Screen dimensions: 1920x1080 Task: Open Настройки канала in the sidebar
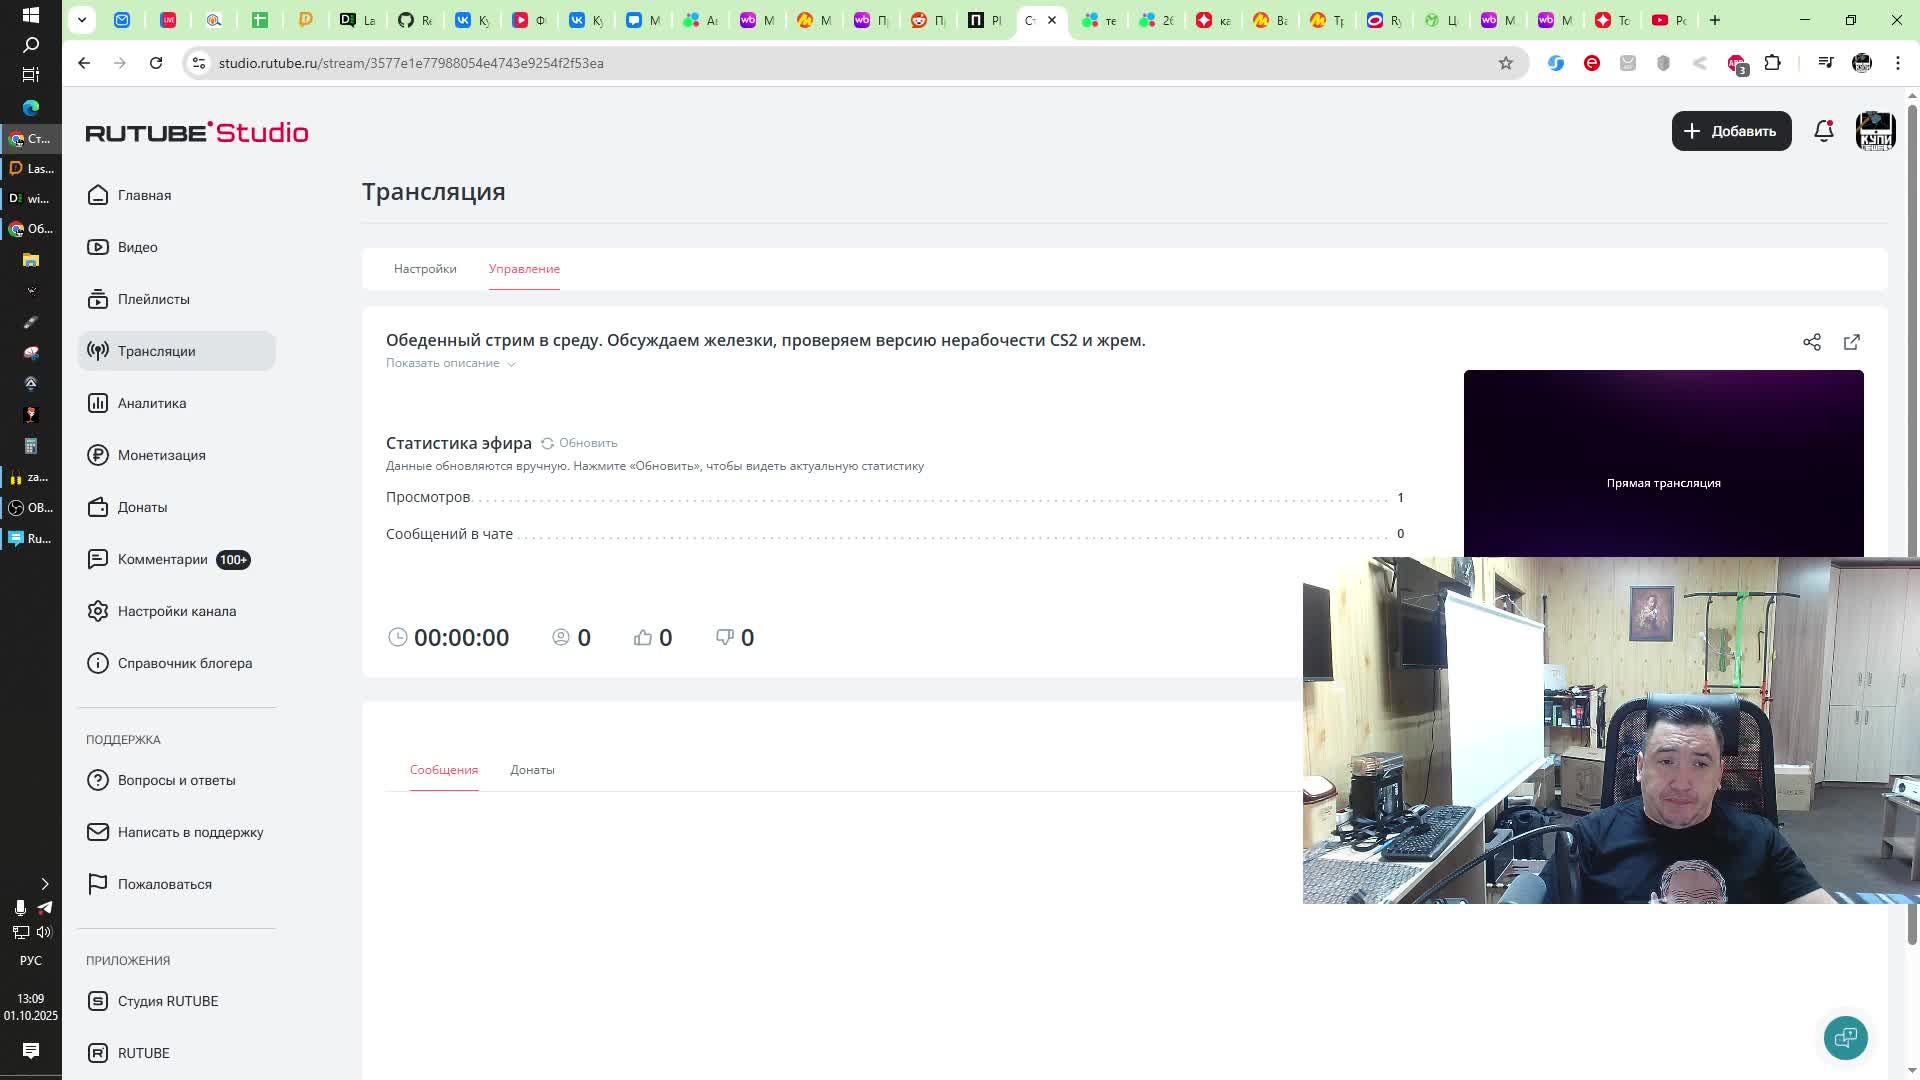click(176, 611)
